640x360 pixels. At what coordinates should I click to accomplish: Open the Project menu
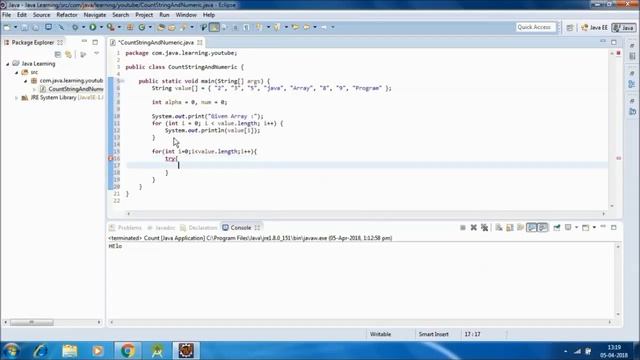(x=144, y=15)
